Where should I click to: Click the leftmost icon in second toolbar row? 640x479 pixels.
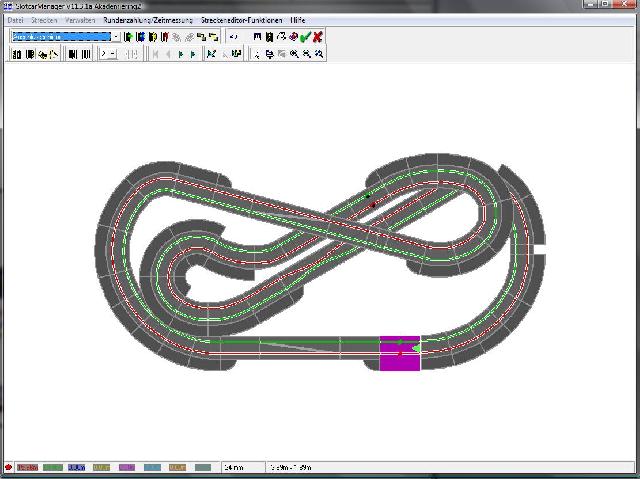coord(15,54)
